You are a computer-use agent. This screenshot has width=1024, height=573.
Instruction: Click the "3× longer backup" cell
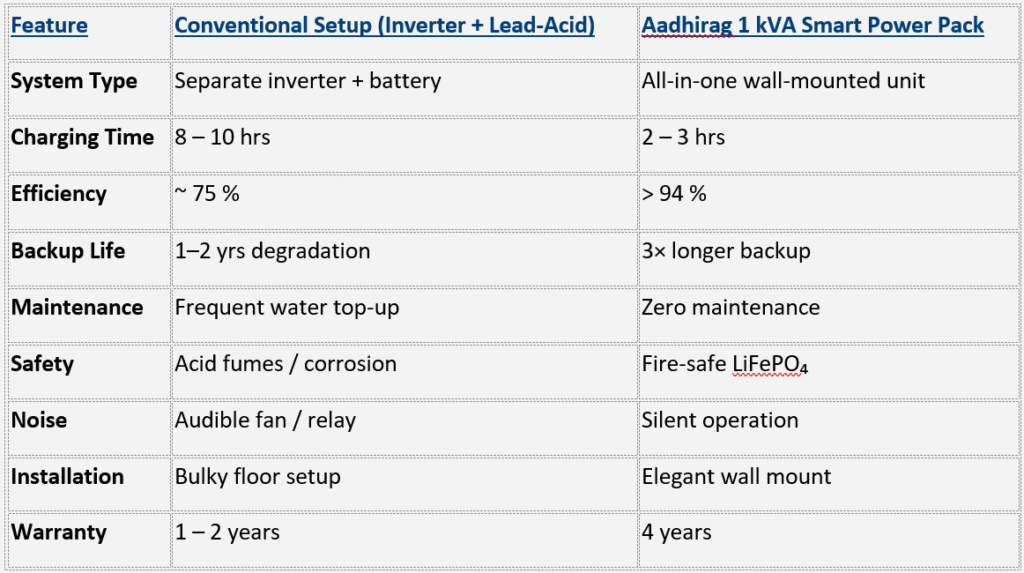pyautogui.click(x=725, y=251)
